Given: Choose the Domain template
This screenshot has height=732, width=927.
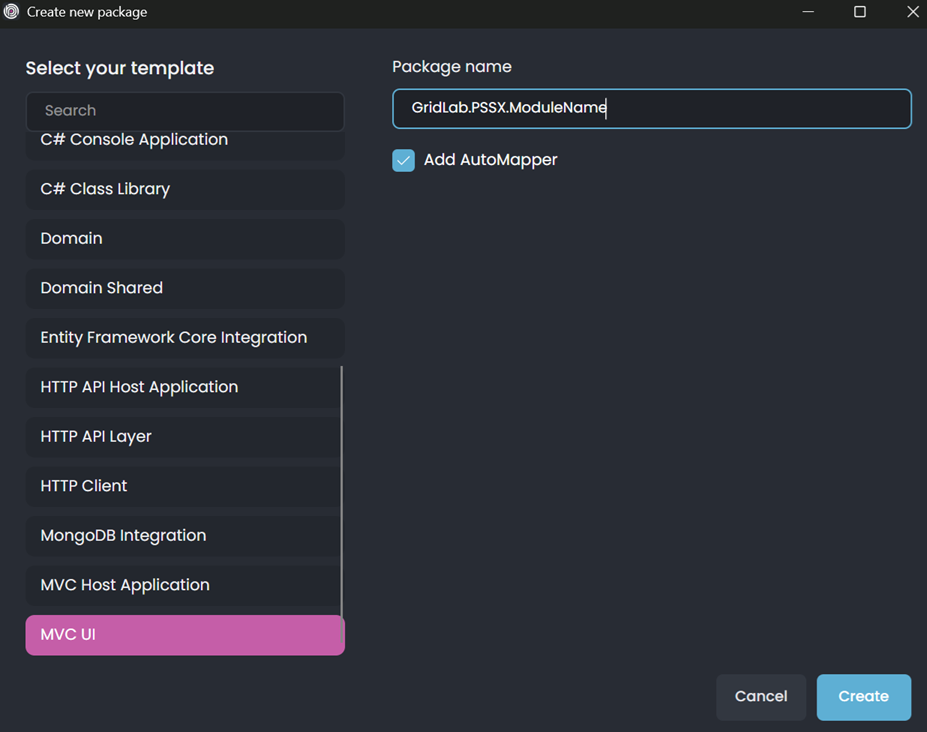Looking at the screenshot, I should pyautogui.click(x=185, y=239).
